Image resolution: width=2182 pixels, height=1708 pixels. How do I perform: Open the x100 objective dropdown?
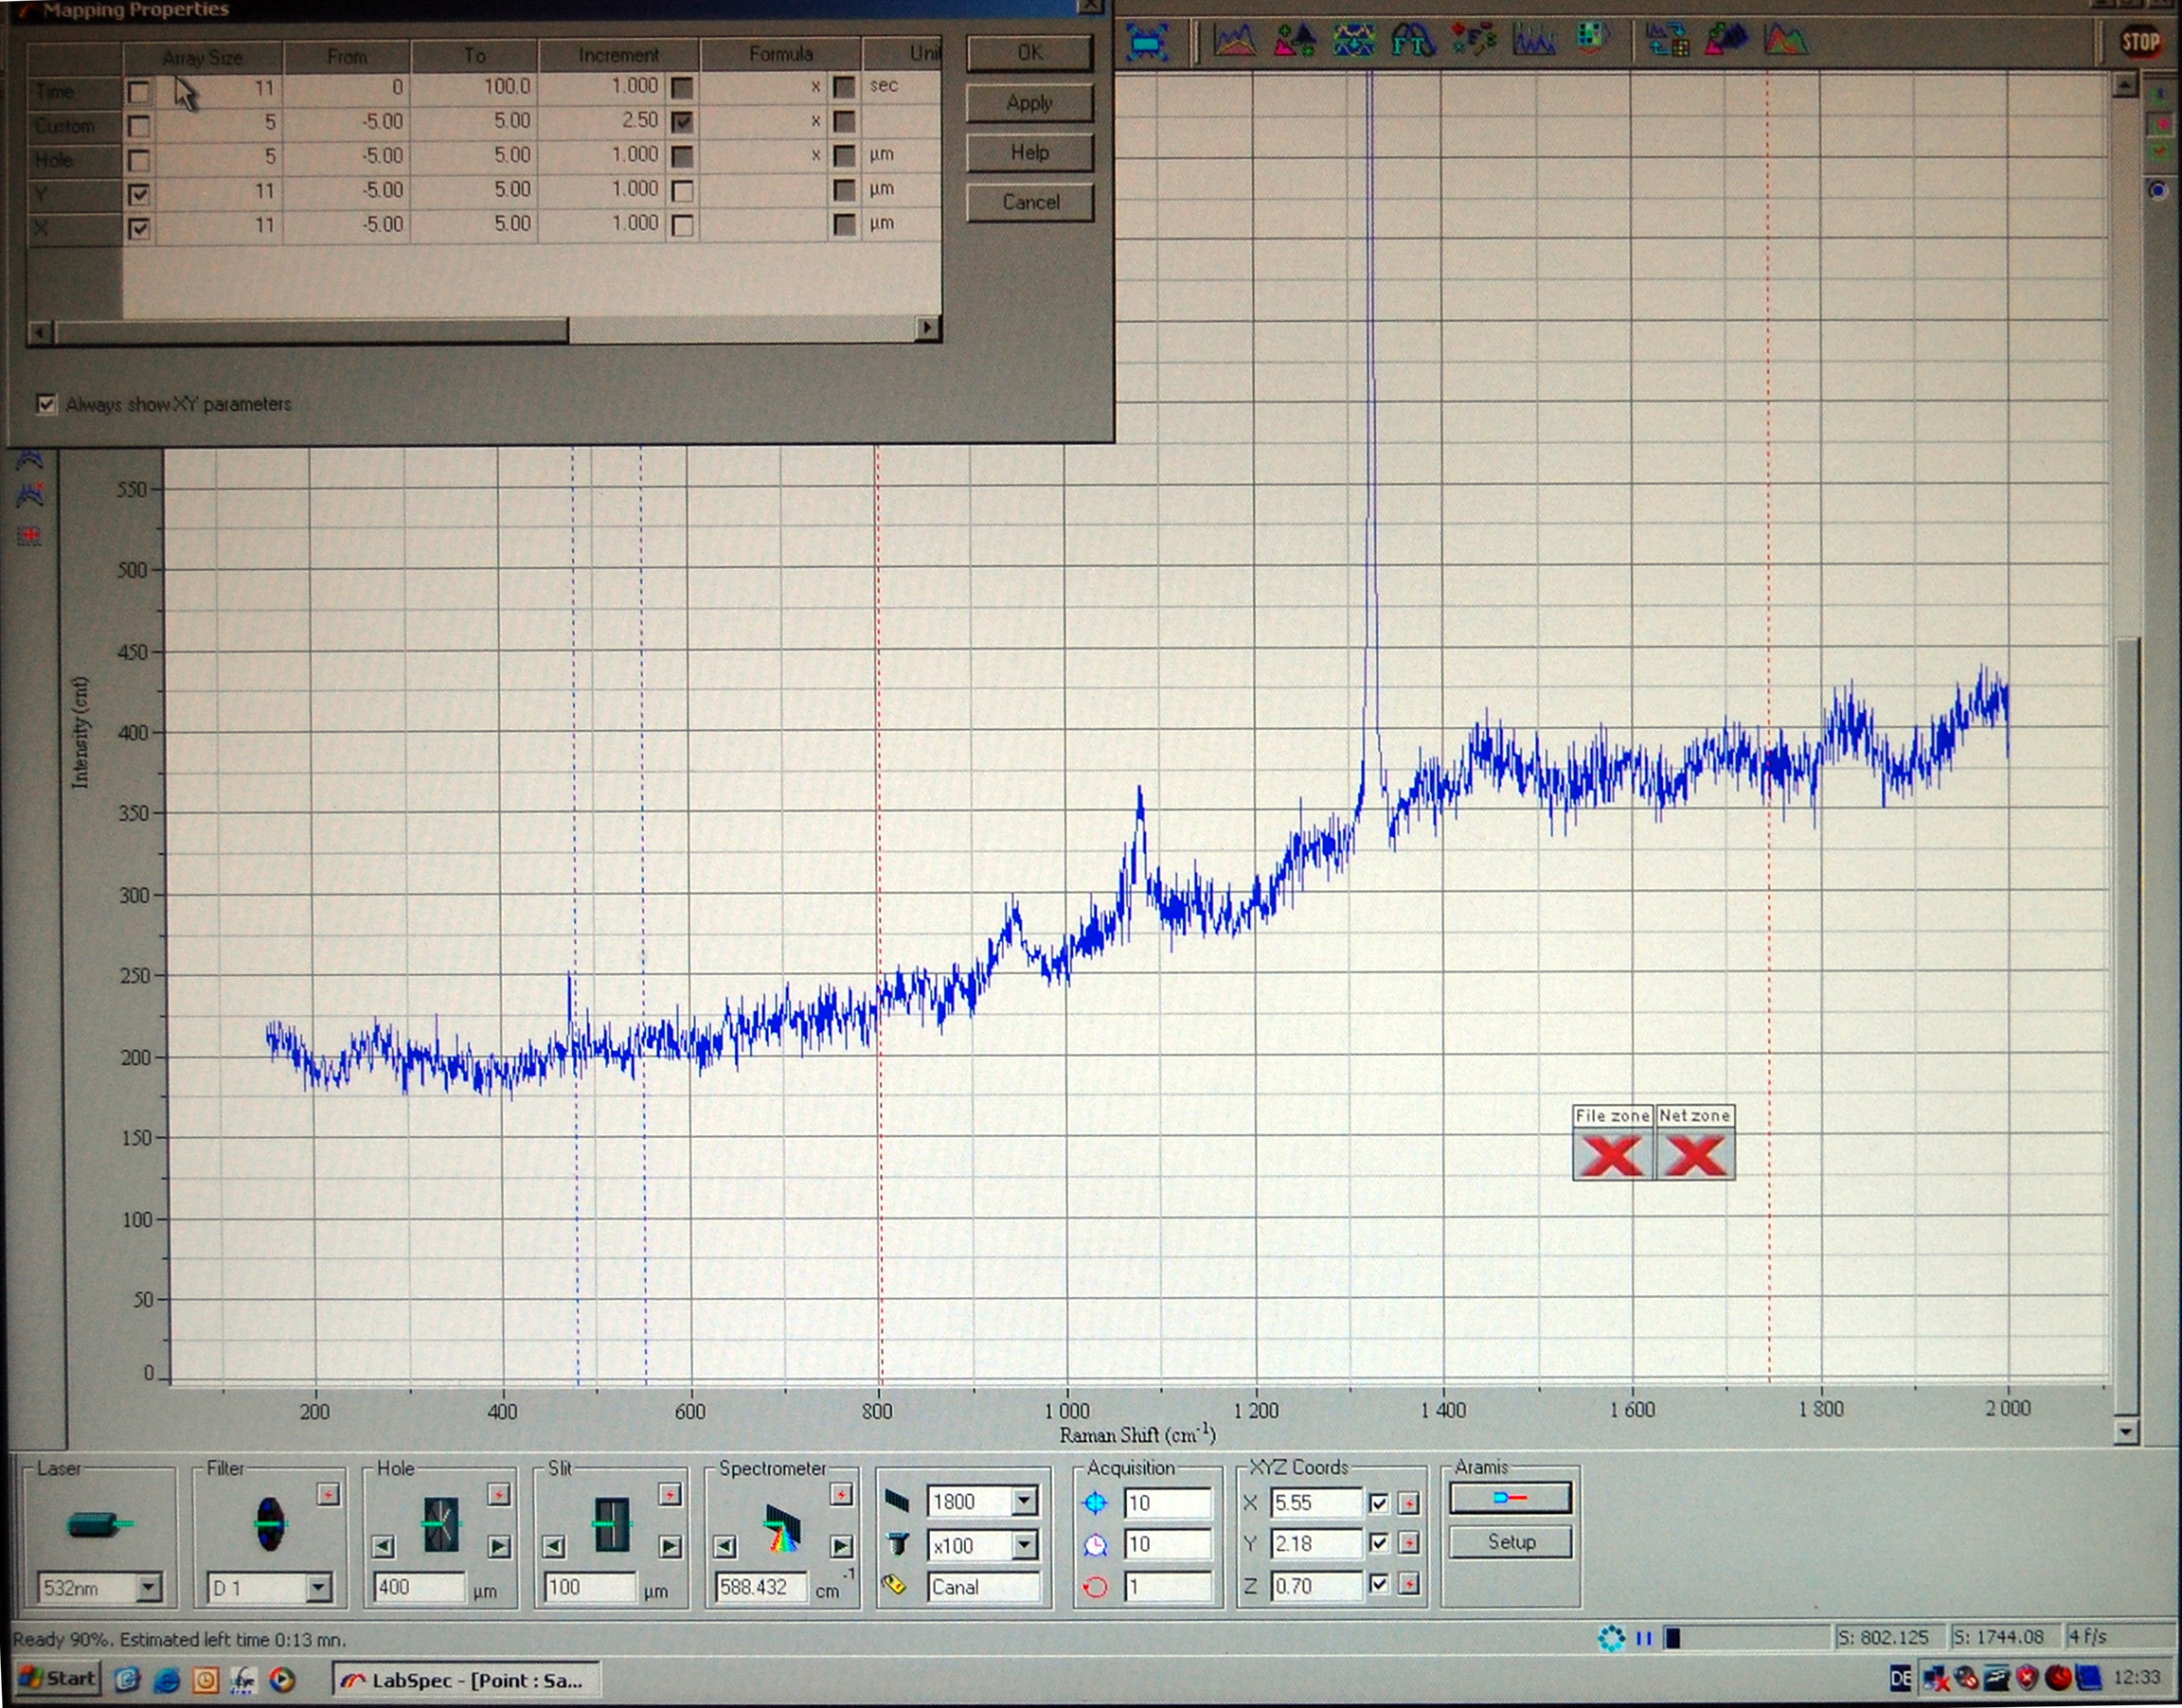coord(1025,1545)
